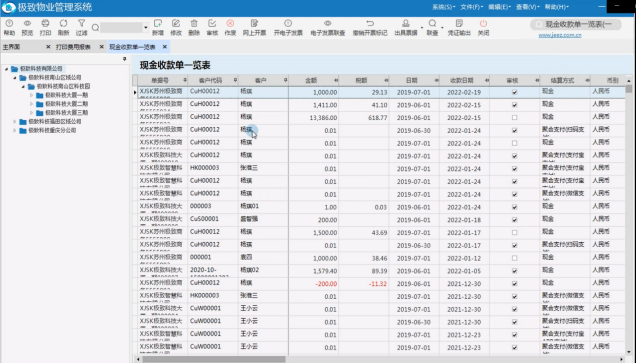Click the red 关闭 power icon
The width and height of the screenshot is (636, 364).
coord(483,24)
